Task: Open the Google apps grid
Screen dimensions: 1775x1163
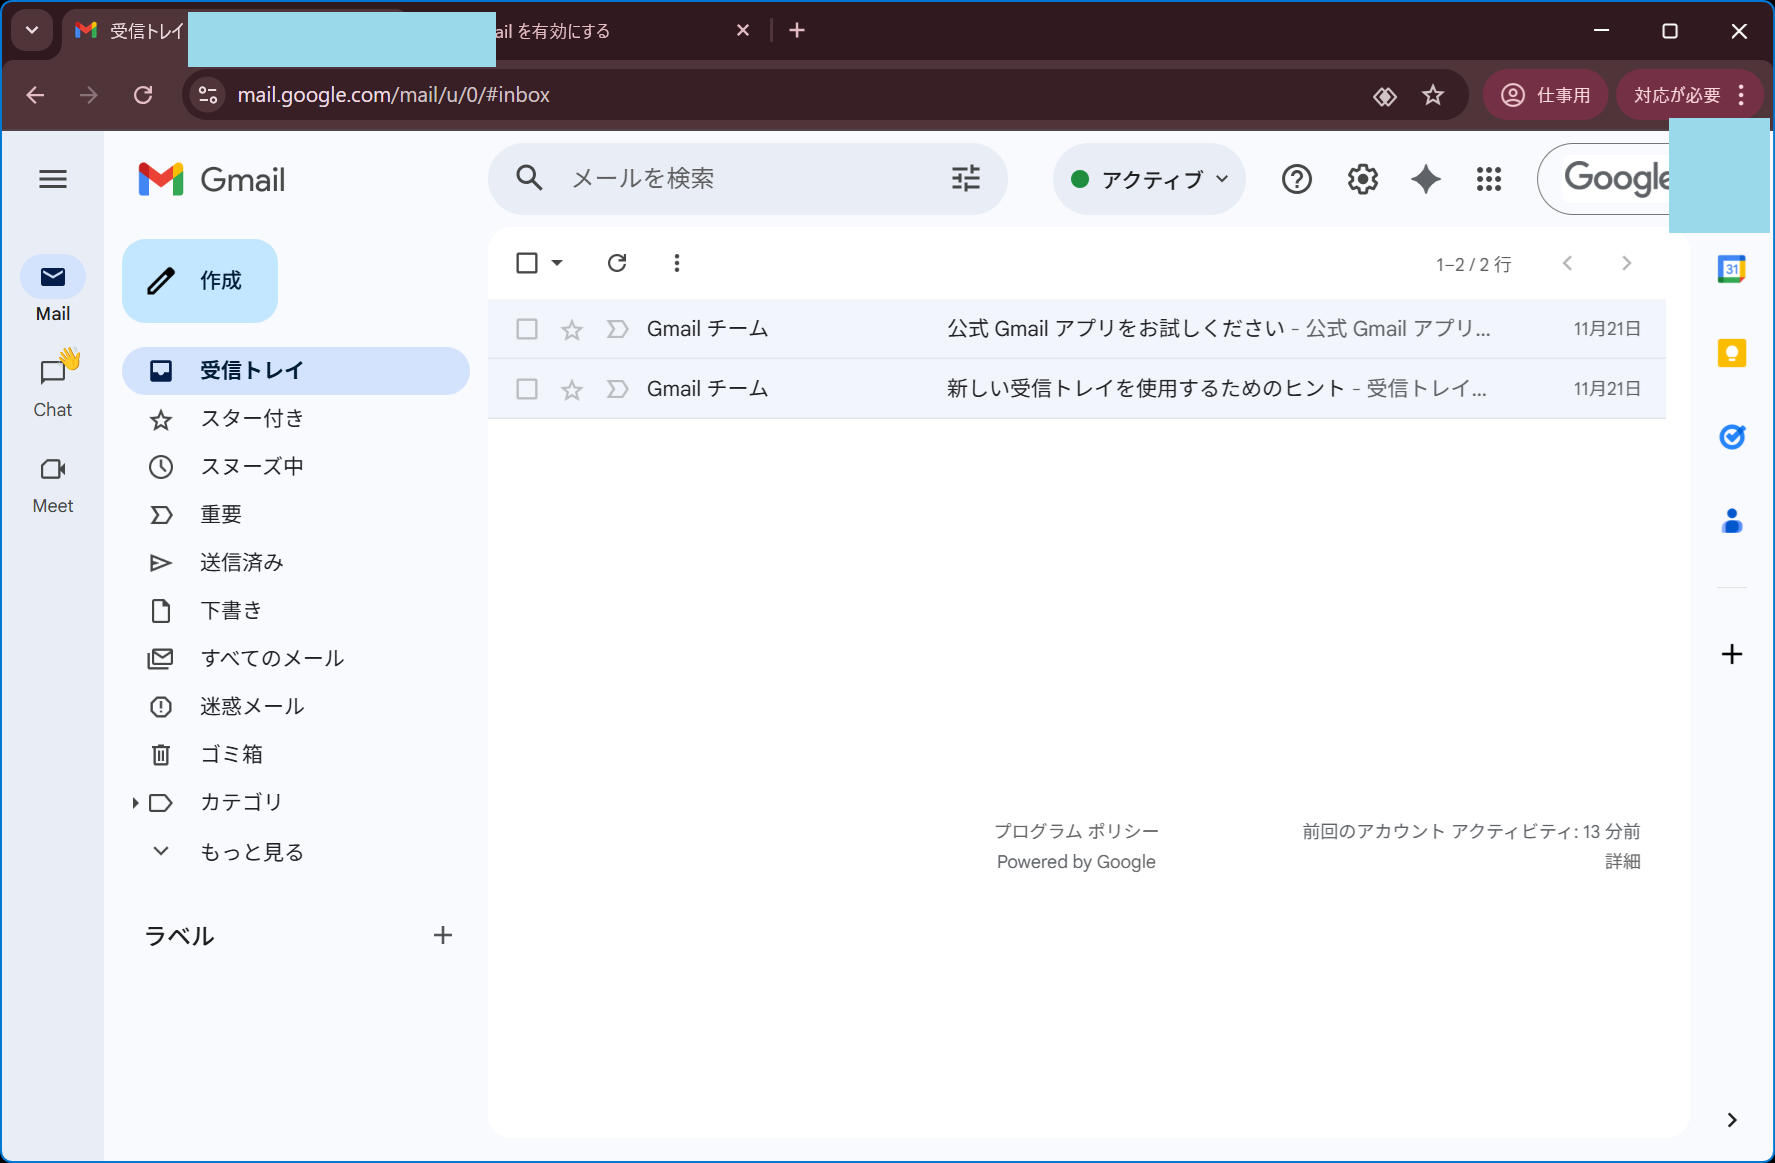Action: pos(1488,179)
